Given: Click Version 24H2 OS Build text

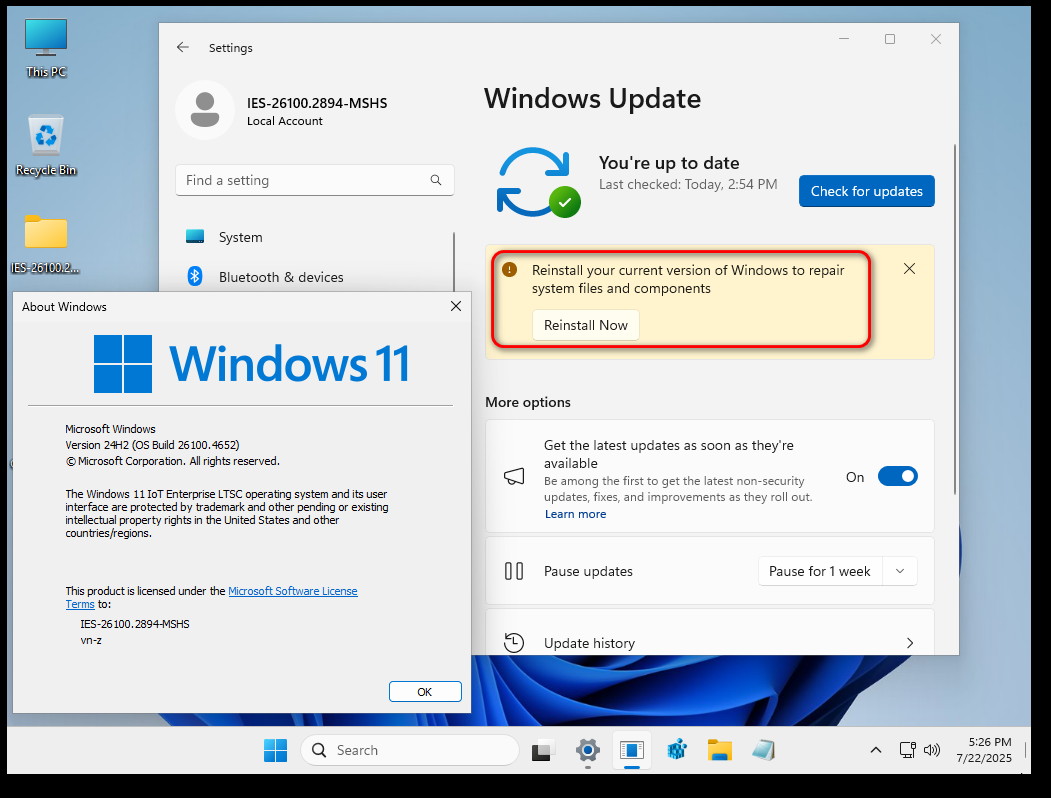Looking at the screenshot, I should click(x=152, y=445).
